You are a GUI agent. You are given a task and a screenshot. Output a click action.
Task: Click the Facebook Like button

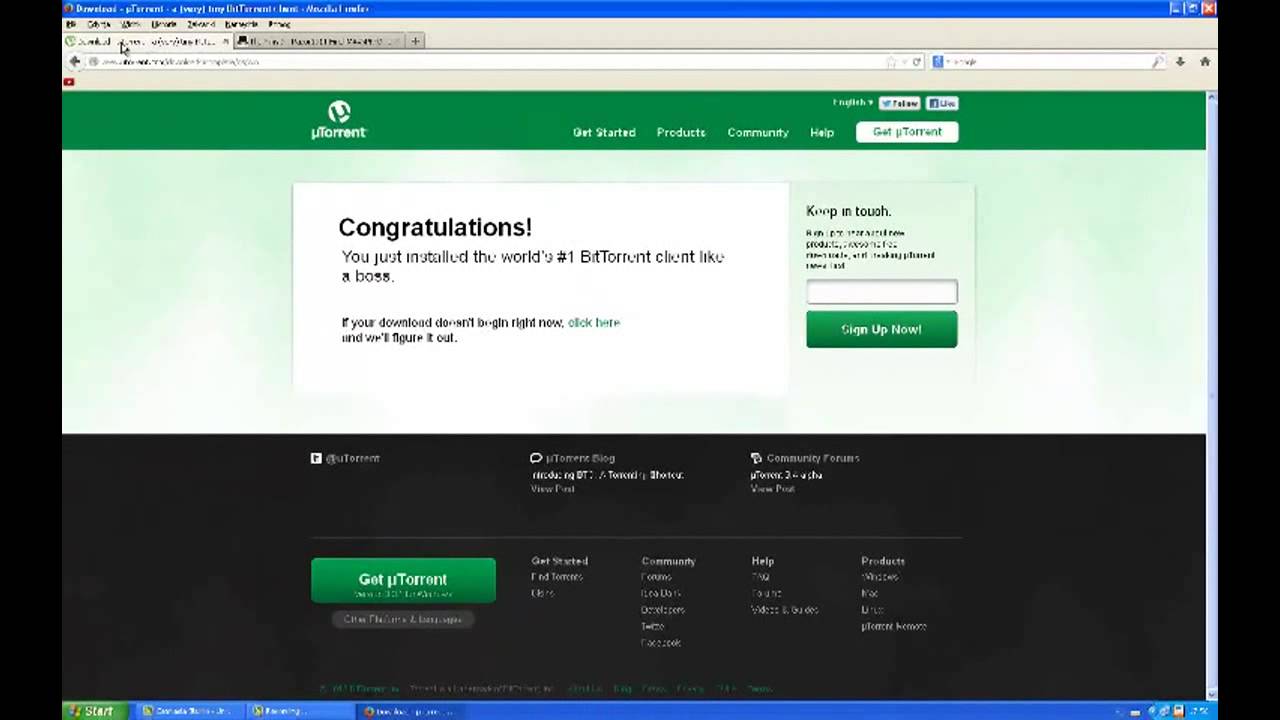(942, 103)
